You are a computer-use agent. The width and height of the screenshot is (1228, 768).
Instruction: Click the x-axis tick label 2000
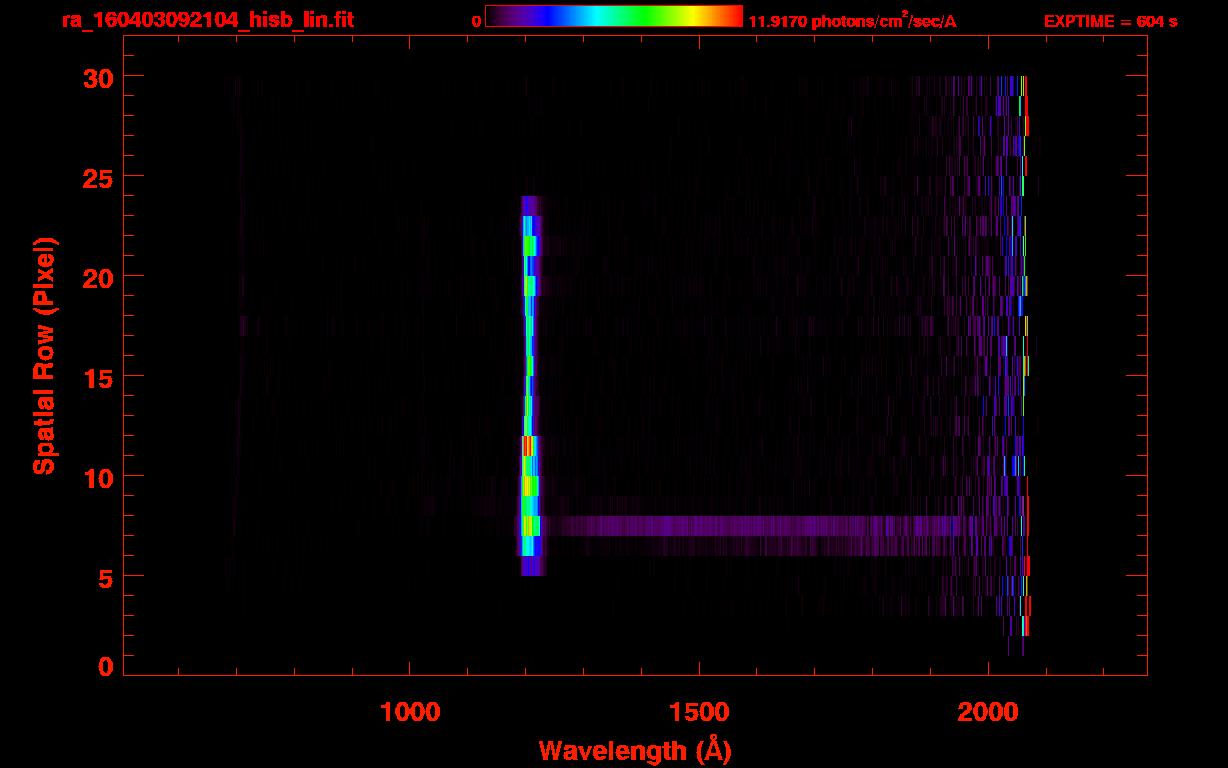(x=988, y=712)
